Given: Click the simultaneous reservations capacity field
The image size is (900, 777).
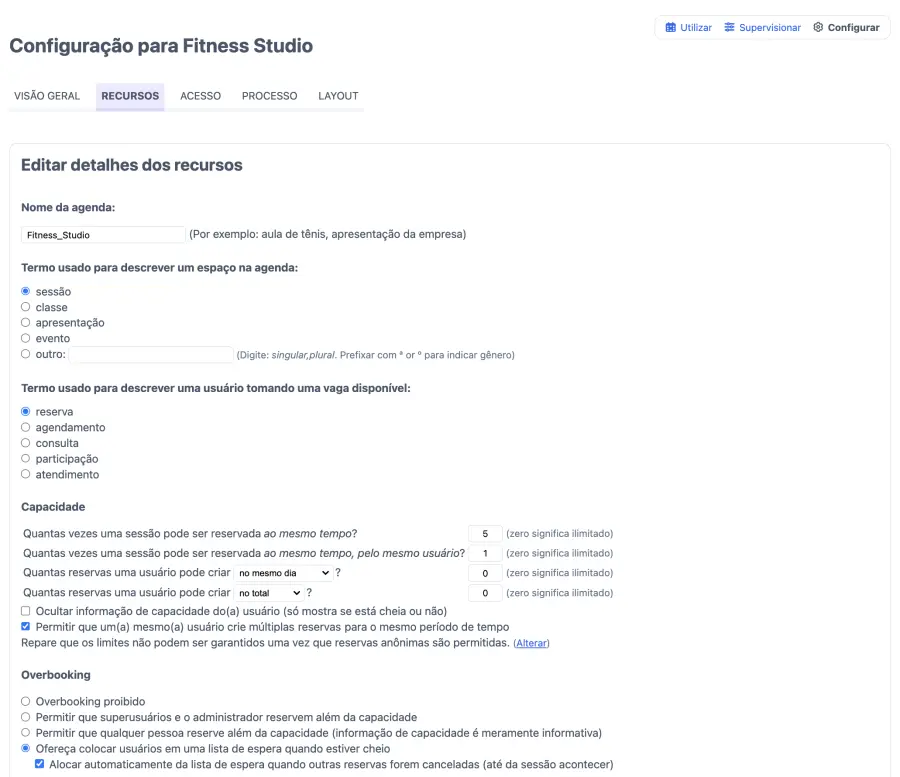Looking at the screenshot, I should tap(485, 533).
